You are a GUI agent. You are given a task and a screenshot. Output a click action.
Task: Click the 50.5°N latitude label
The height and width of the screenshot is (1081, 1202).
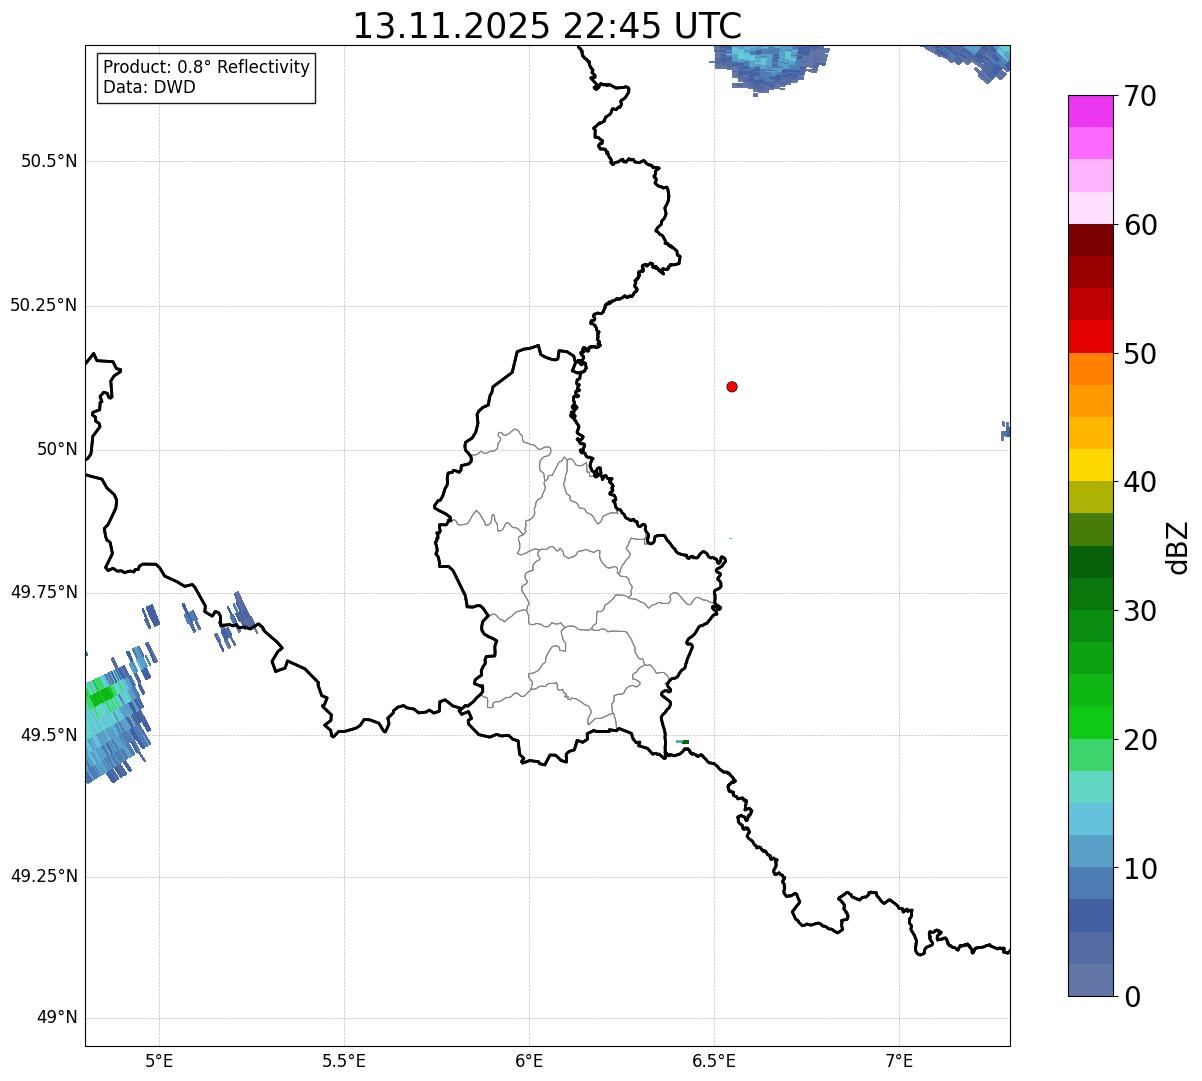pos(49,161)
